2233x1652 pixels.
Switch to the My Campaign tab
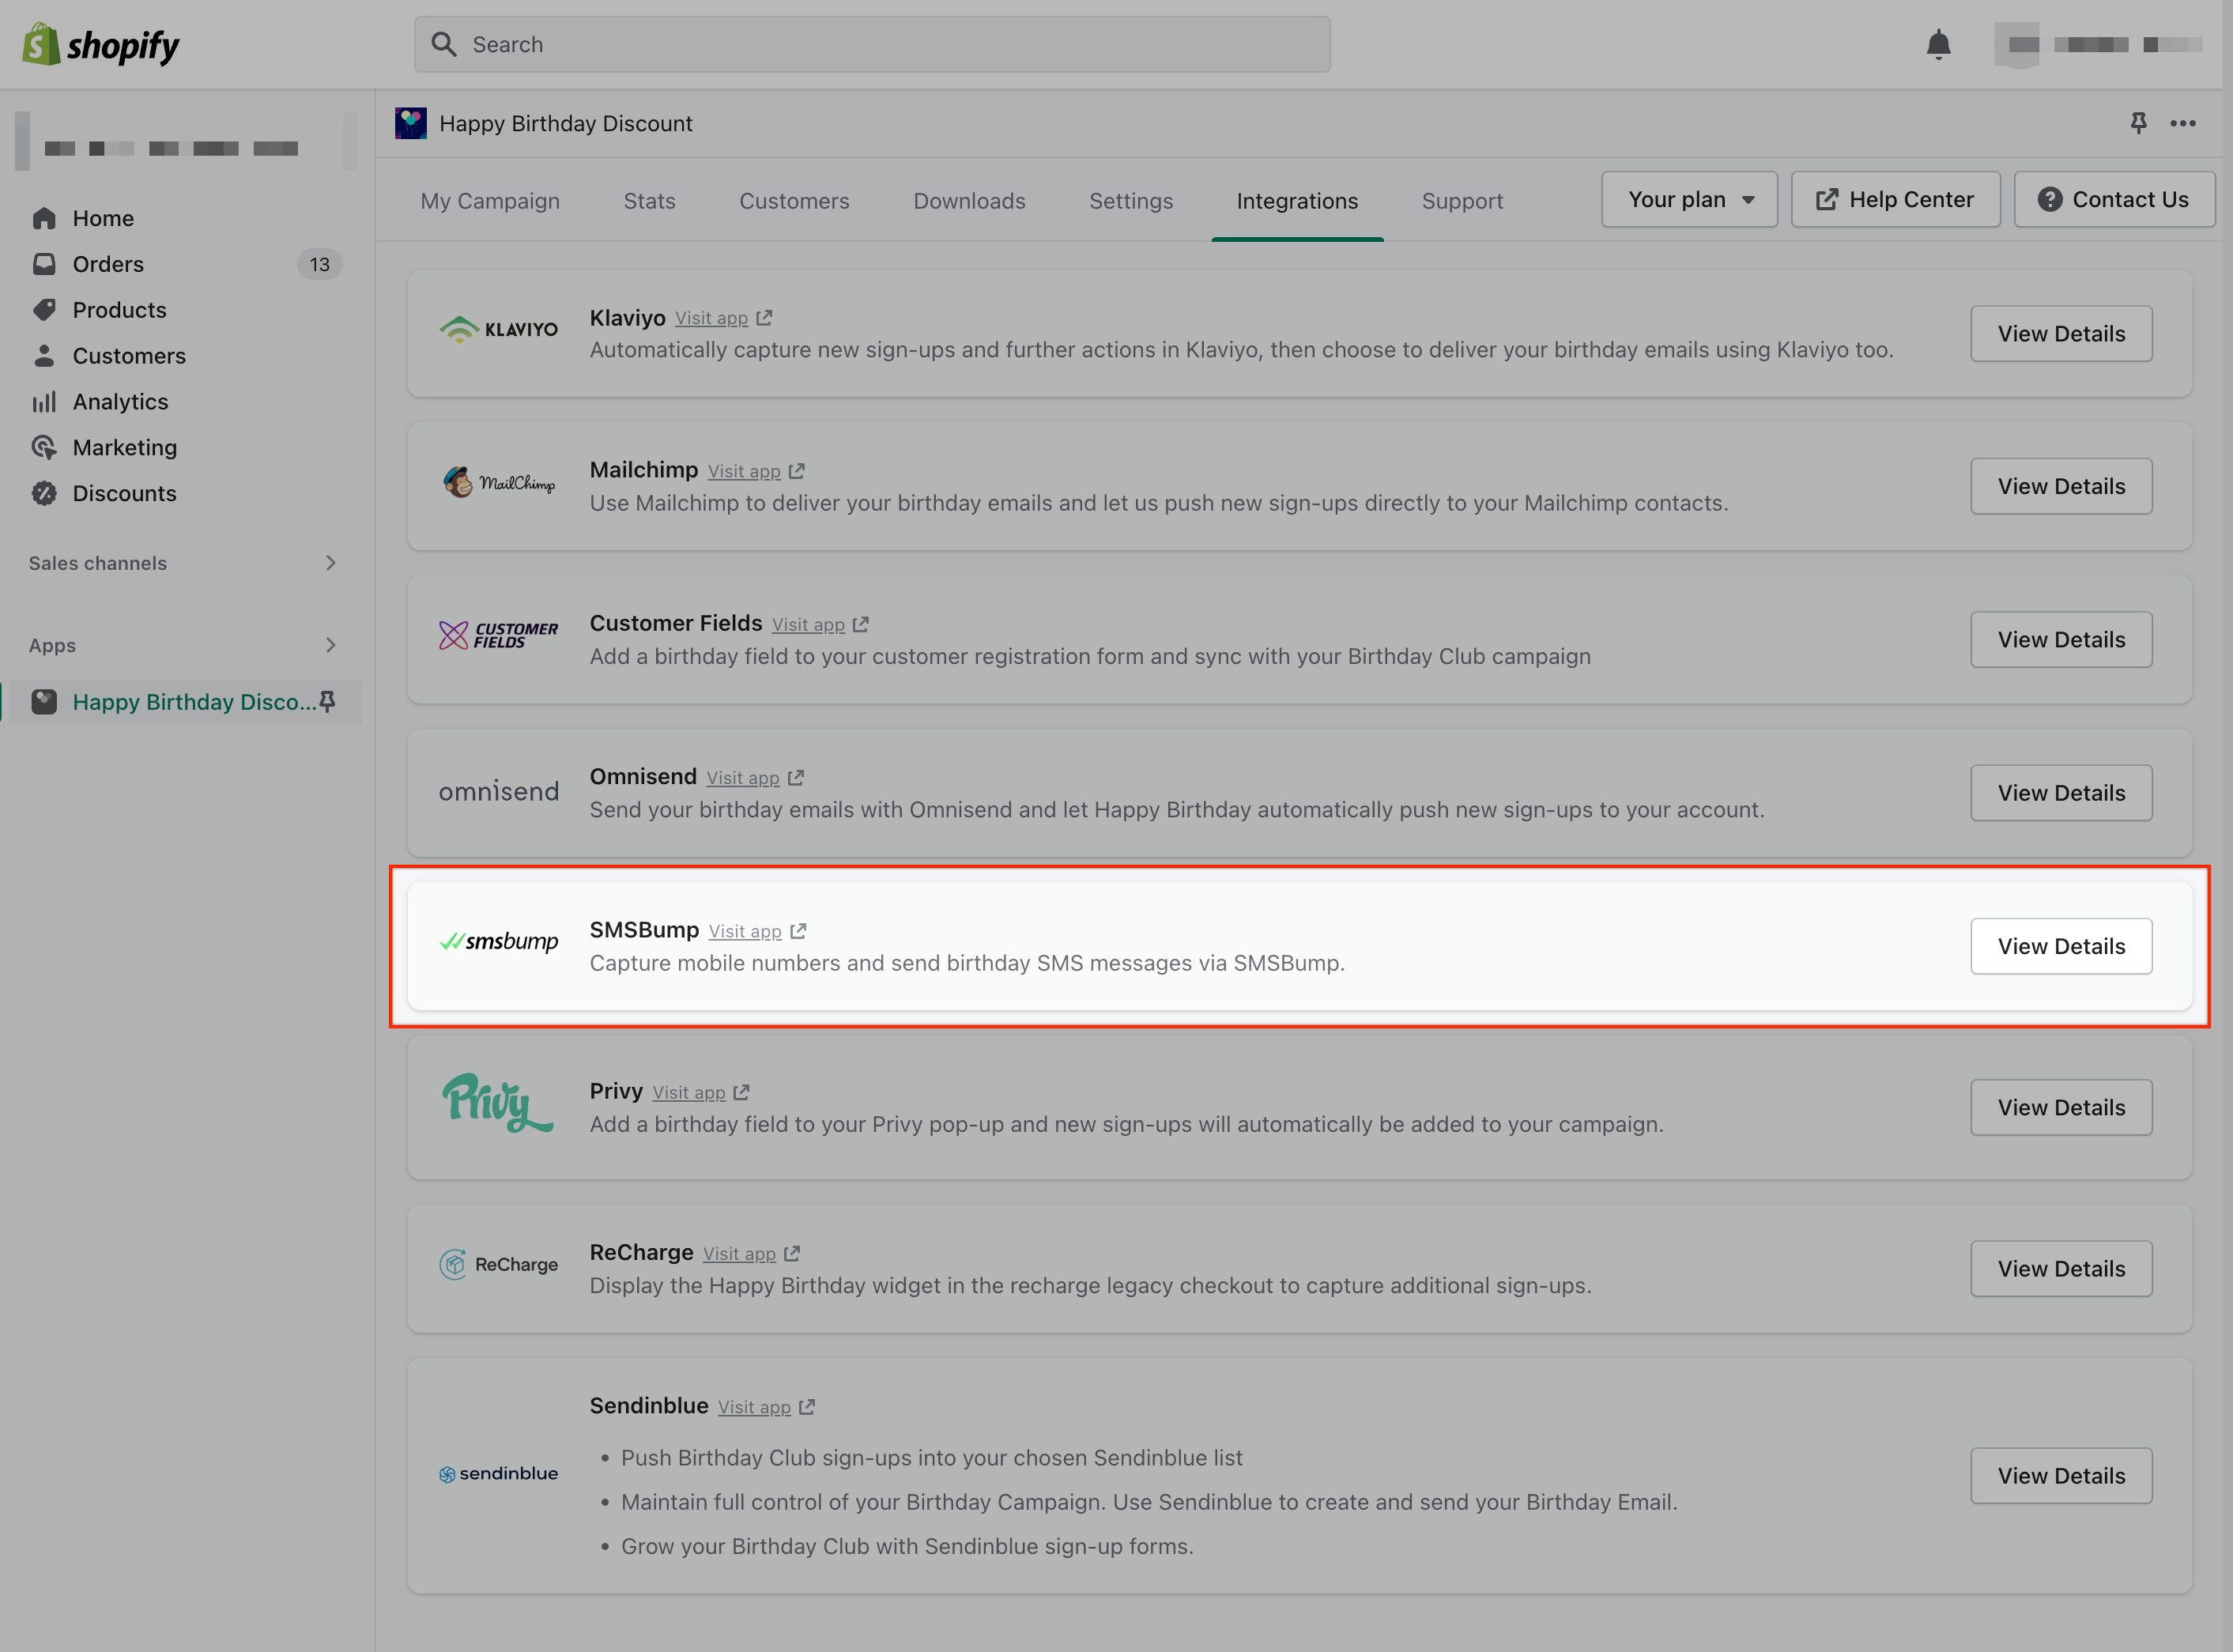coord(490,201)
